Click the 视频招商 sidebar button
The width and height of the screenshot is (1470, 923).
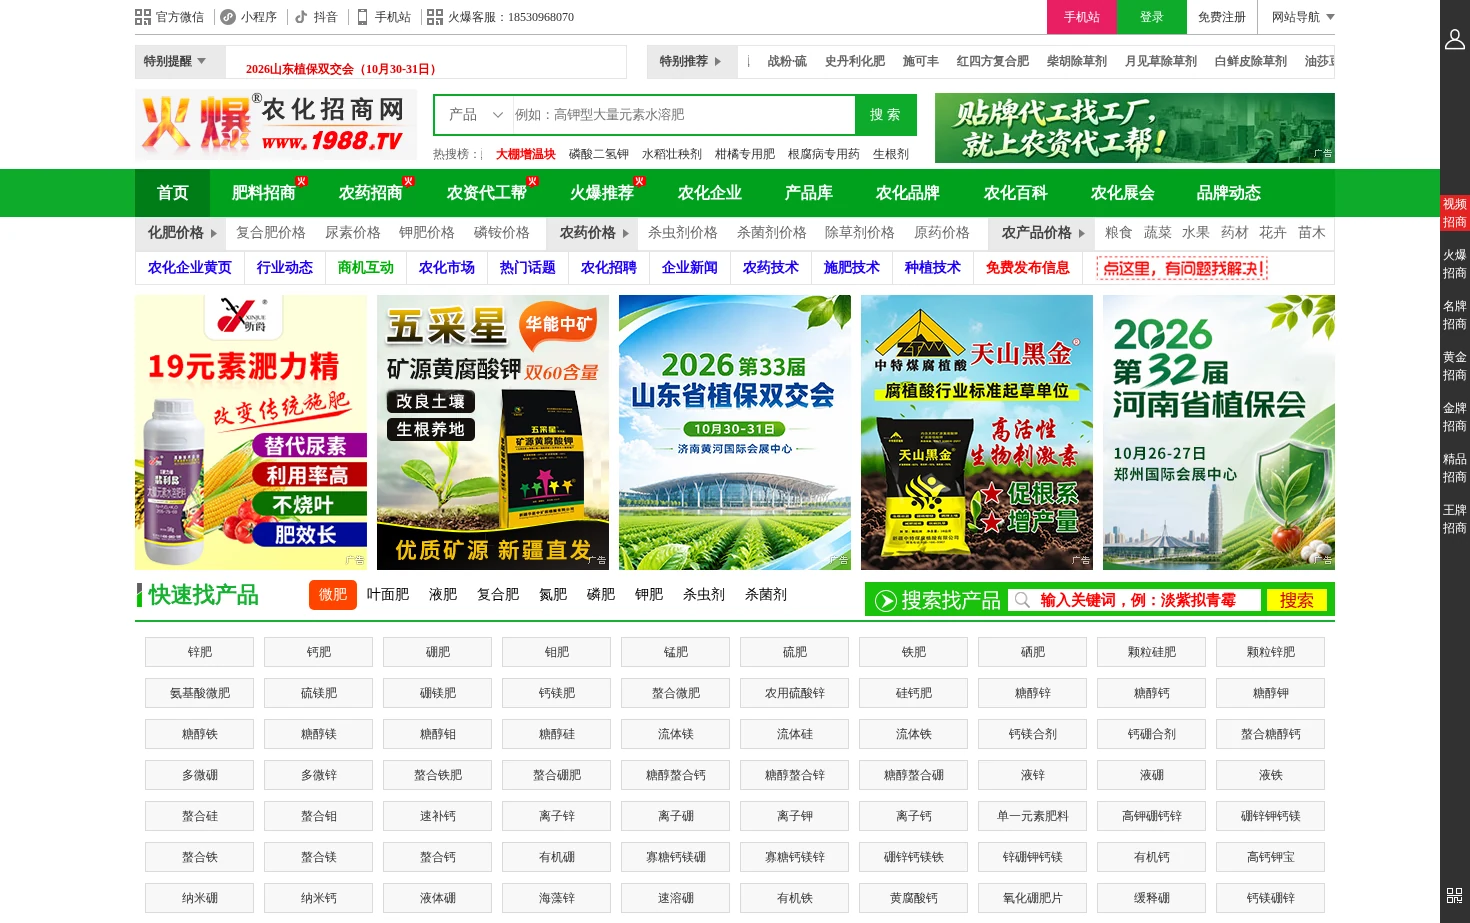click(1455, 213)
